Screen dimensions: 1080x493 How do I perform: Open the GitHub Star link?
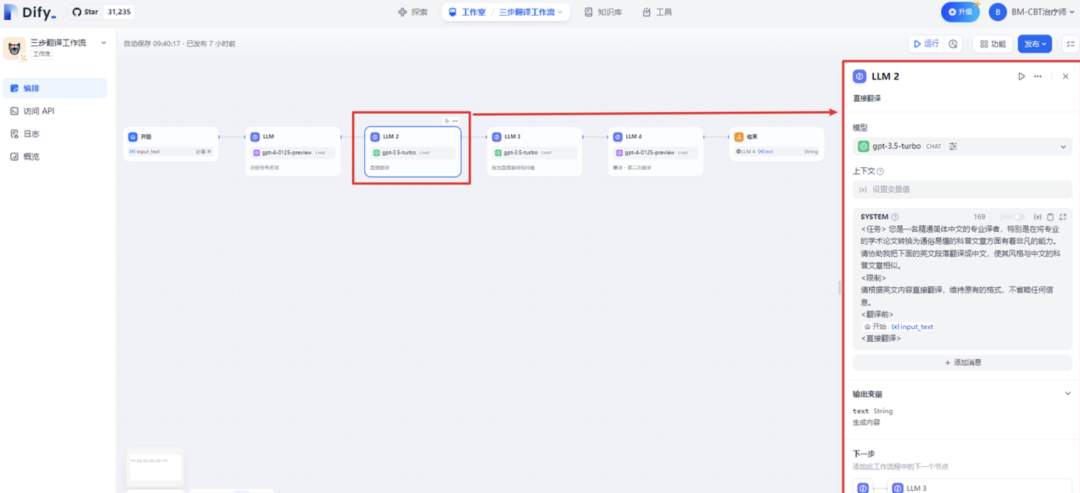click(101, 12)
